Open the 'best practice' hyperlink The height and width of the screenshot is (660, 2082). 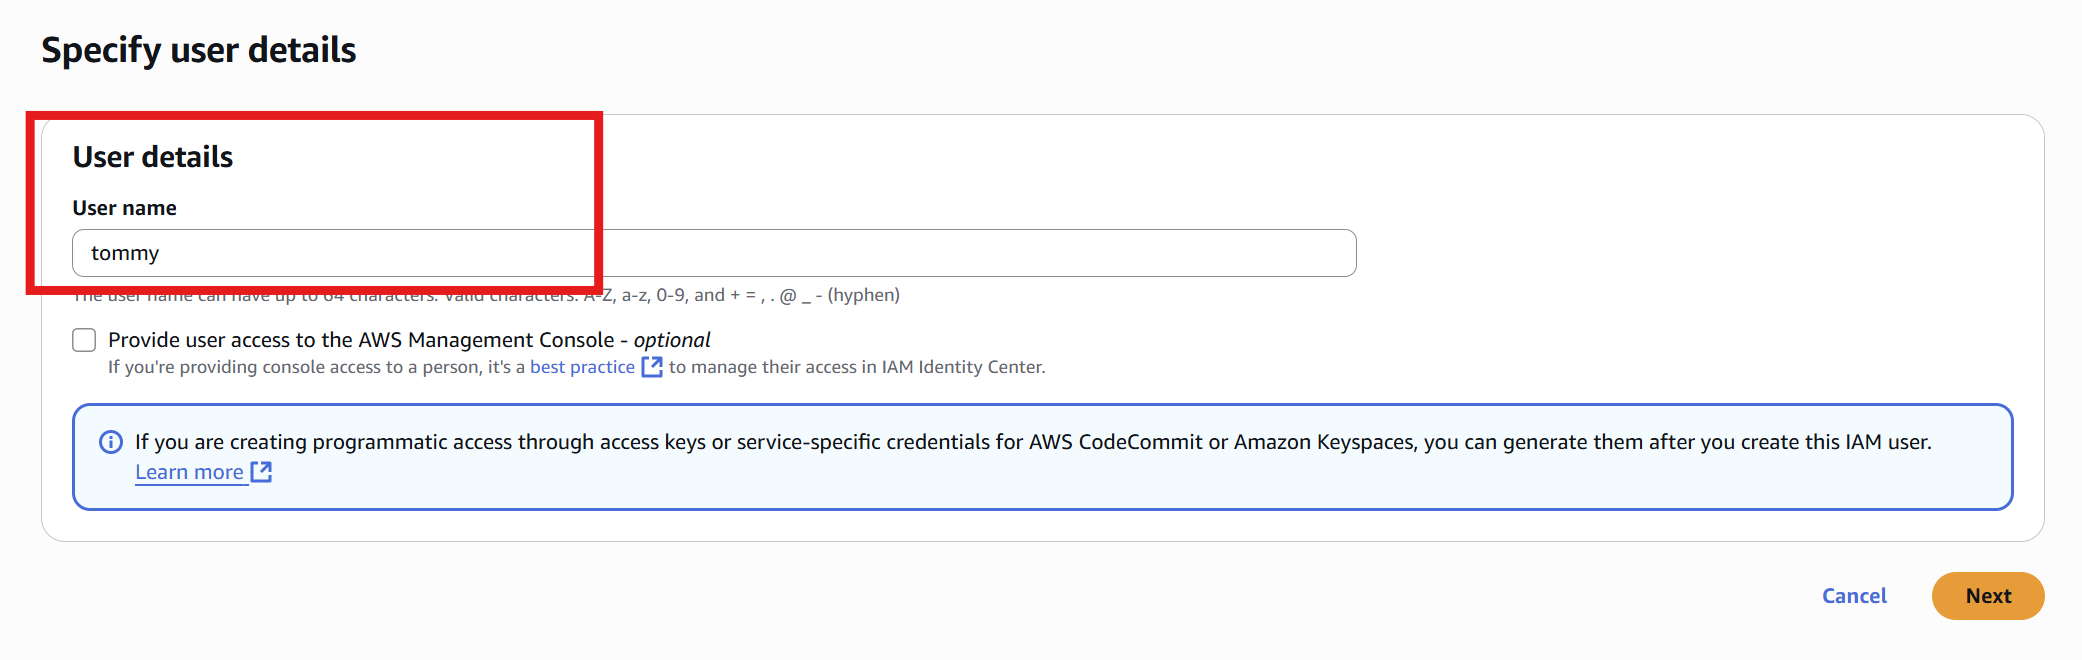(x=582, y=367)
